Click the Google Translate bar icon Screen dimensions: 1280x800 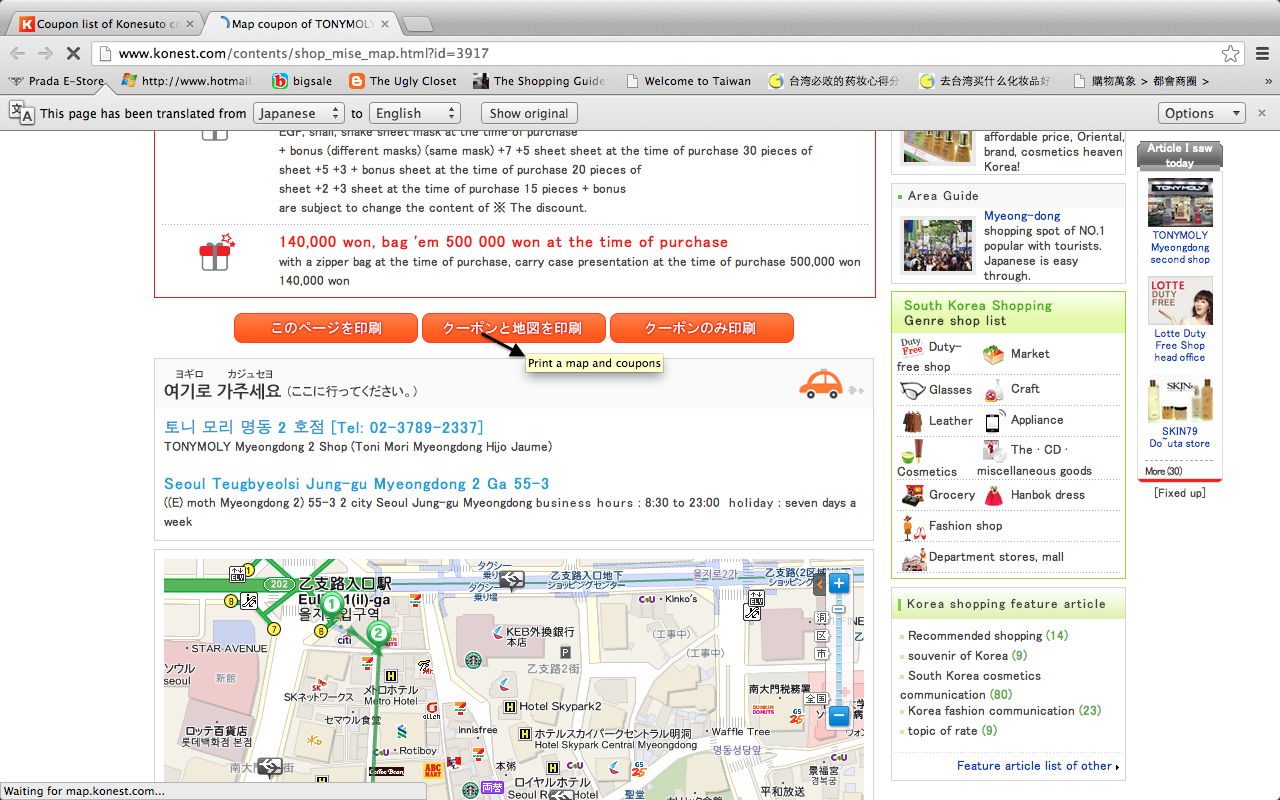[21, 113]
